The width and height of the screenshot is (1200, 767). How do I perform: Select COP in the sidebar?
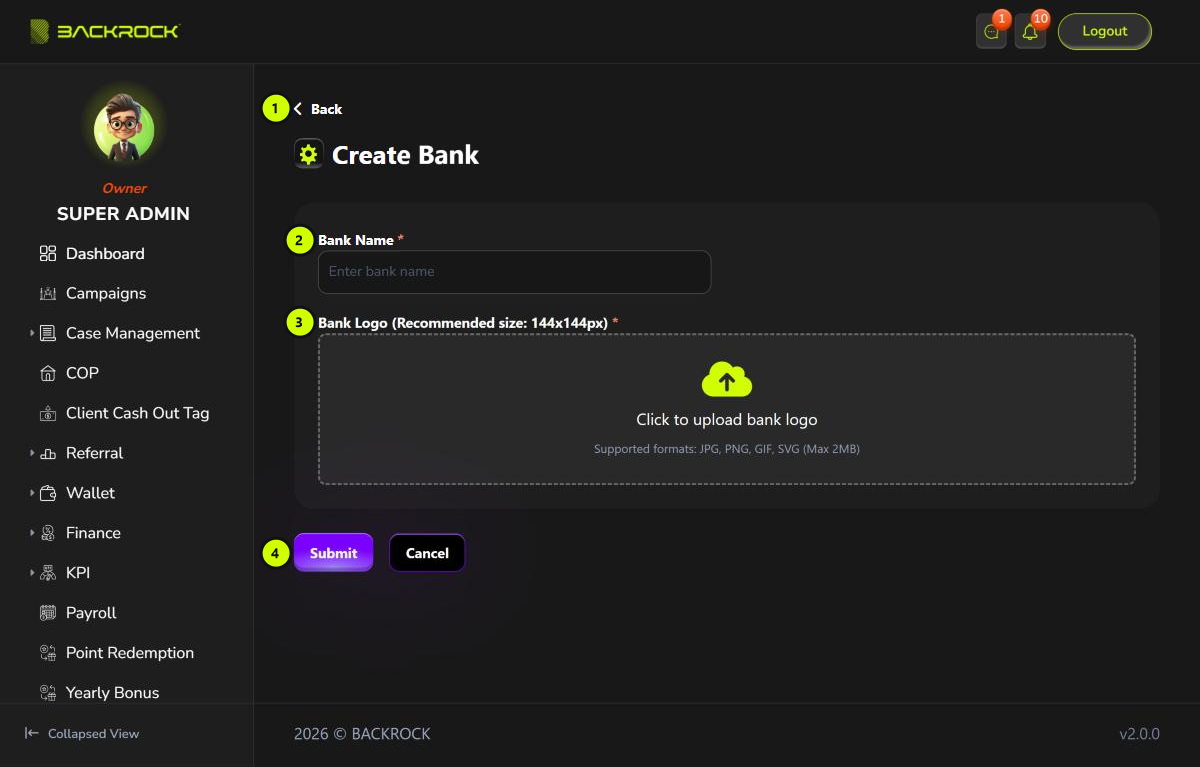coord(82,373)
